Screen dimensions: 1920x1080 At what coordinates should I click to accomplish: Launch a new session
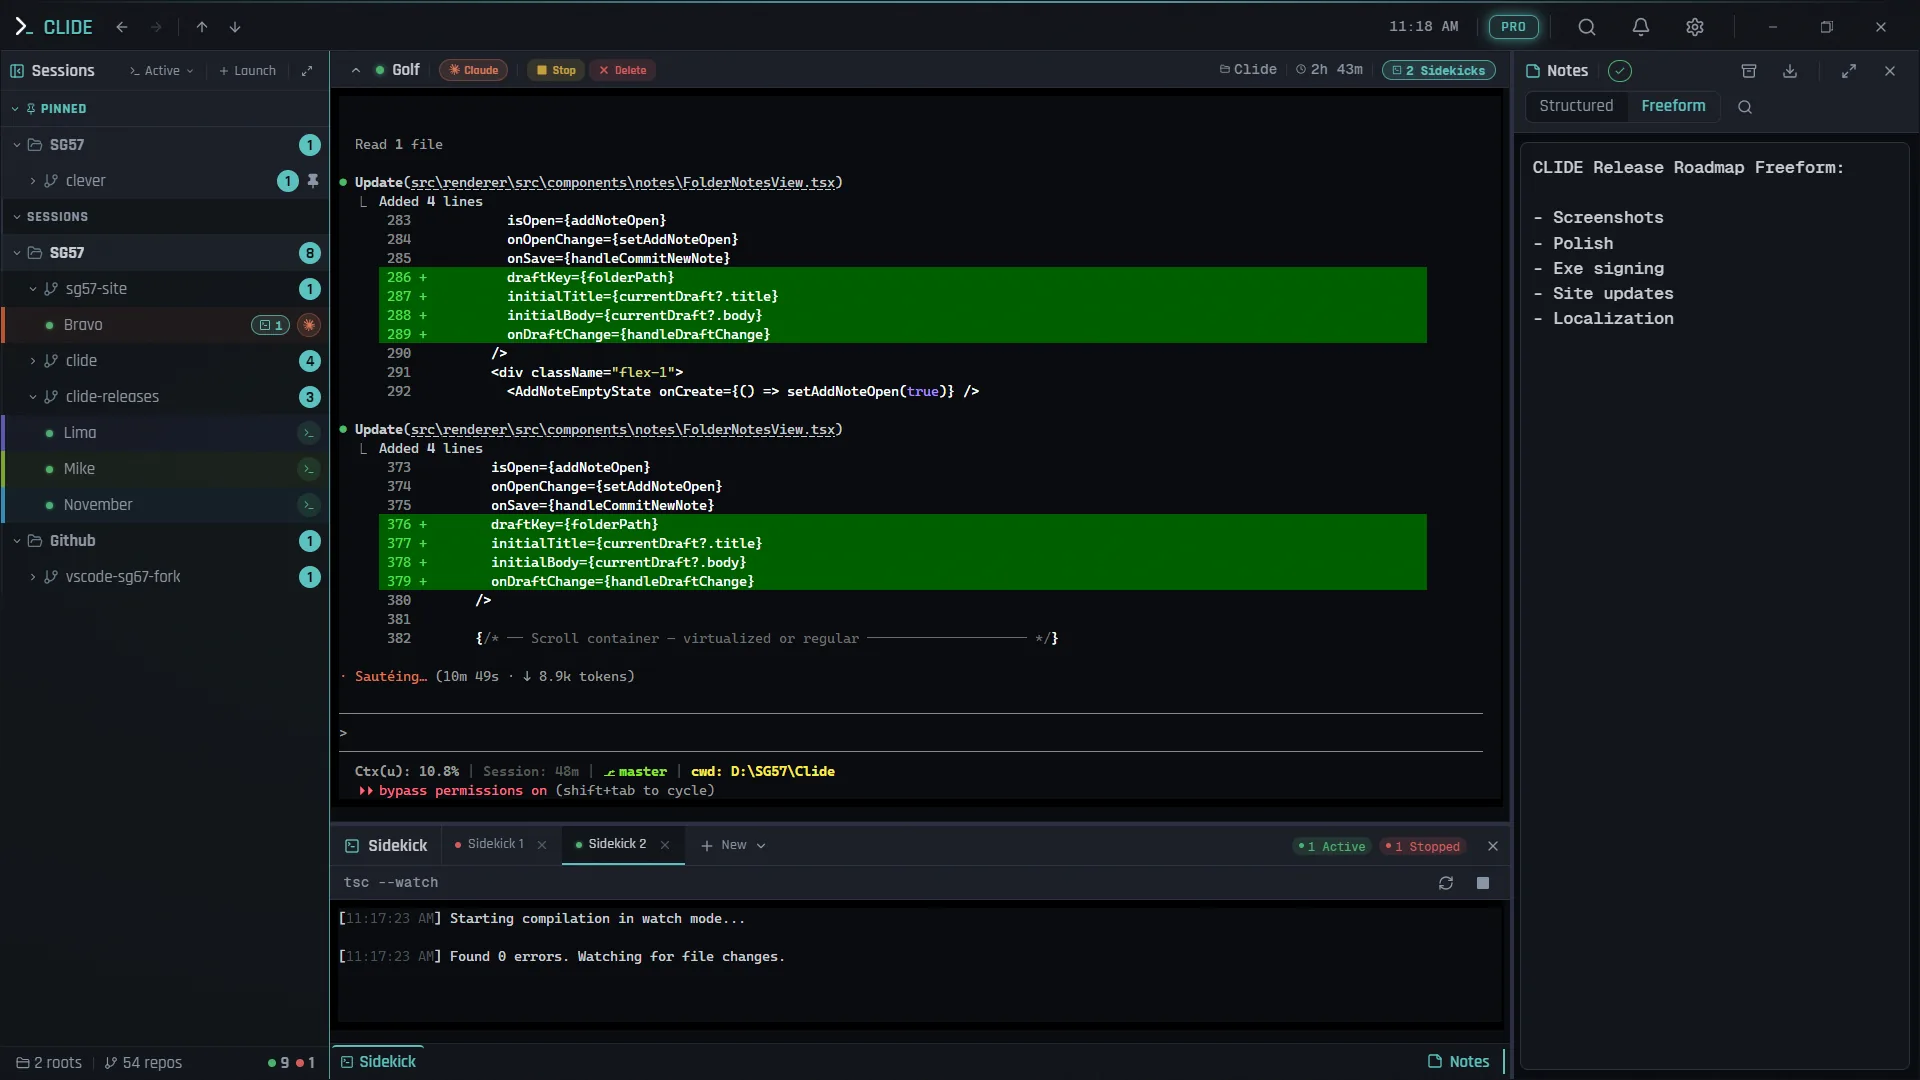[247, 71]
